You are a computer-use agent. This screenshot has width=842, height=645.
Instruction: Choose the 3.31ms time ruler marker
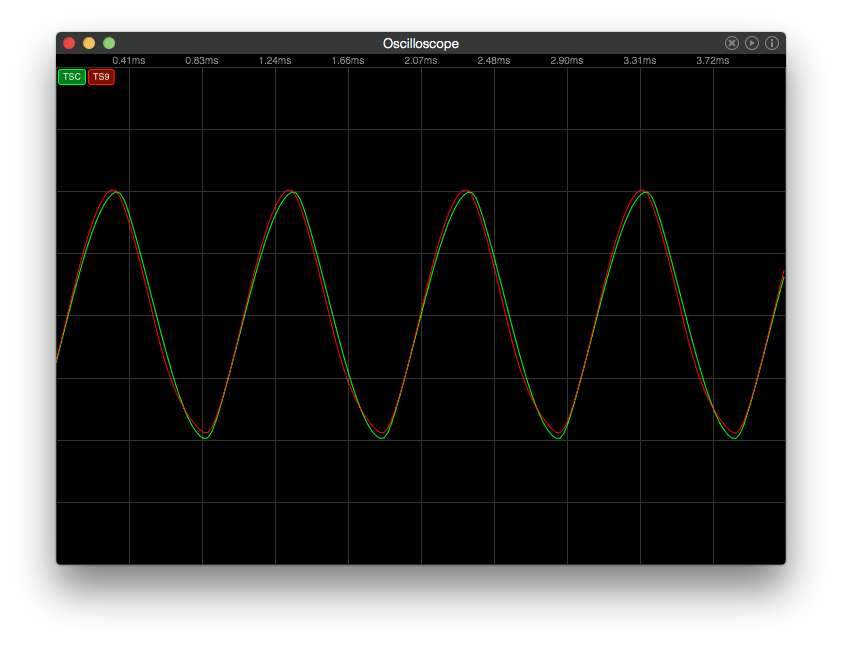[640, 61]
